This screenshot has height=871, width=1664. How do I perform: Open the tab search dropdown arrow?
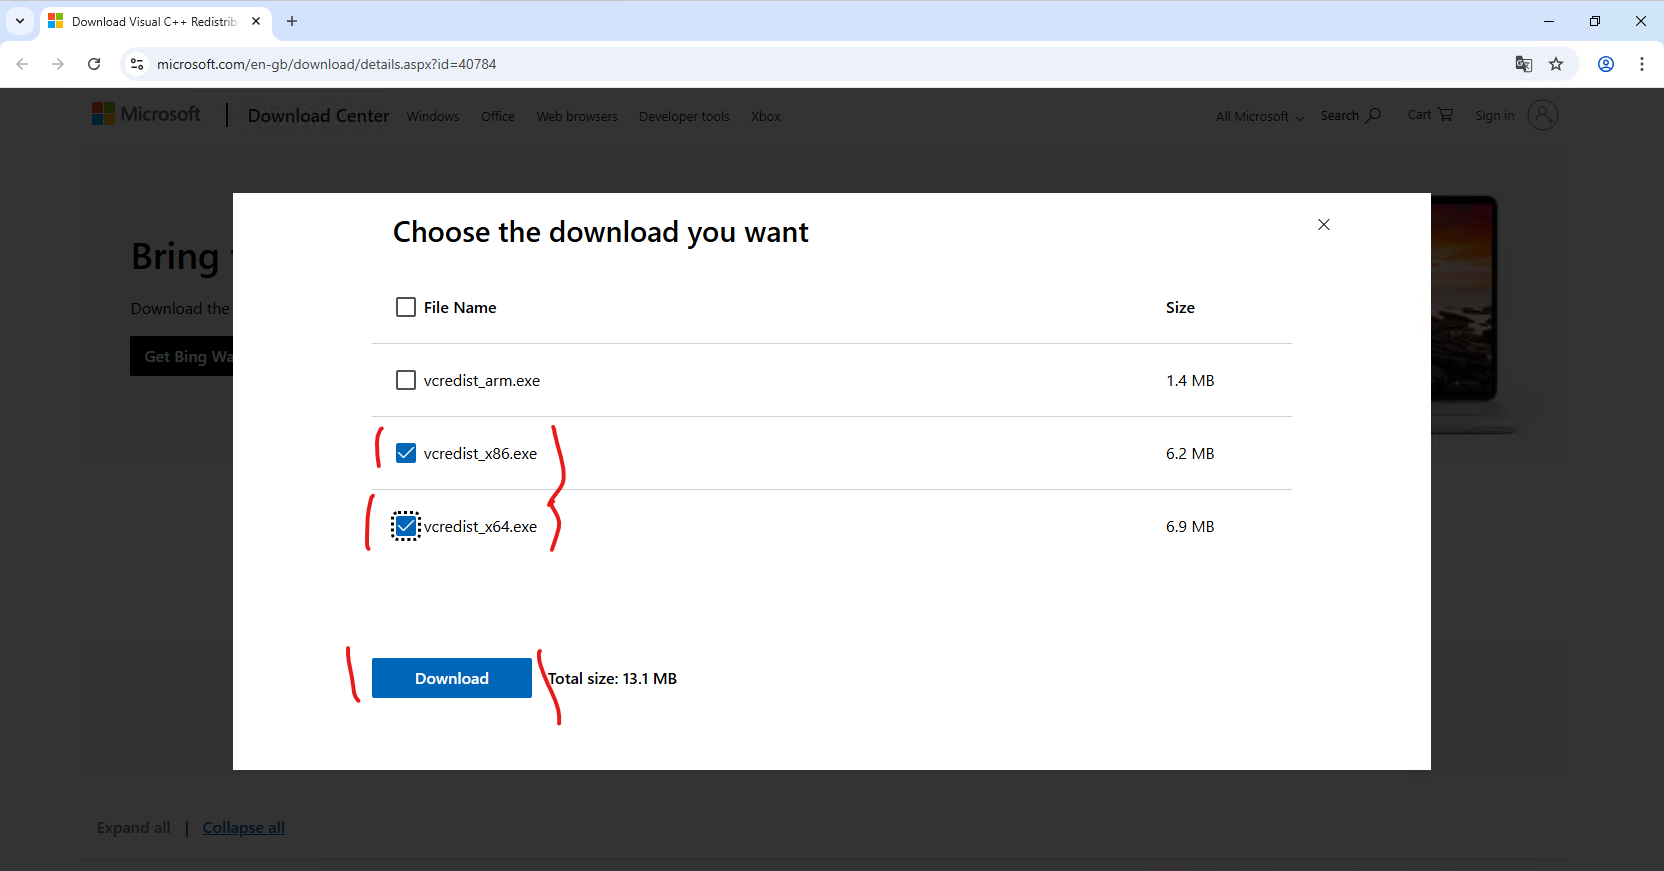pos(20,21)
